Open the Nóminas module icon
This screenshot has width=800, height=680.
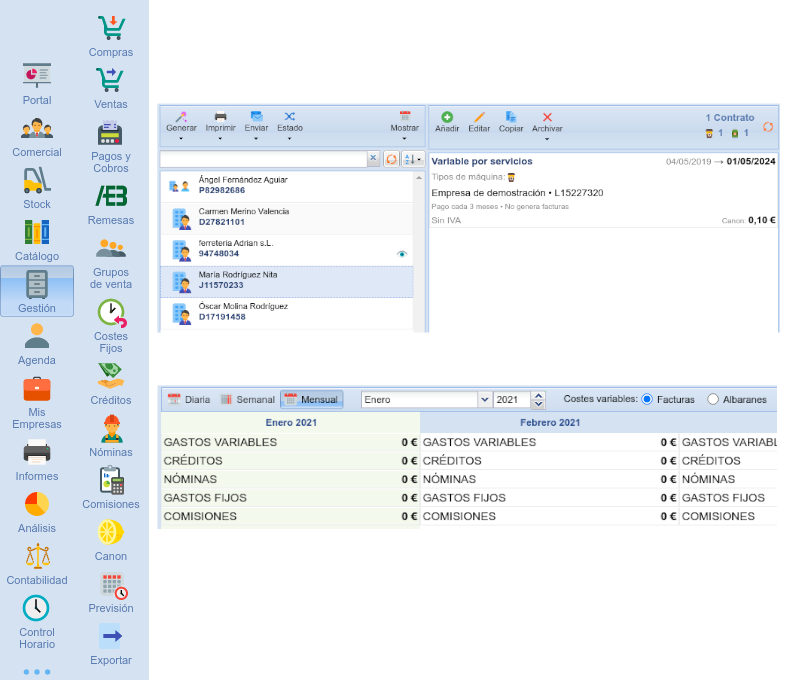pos(111,429)
